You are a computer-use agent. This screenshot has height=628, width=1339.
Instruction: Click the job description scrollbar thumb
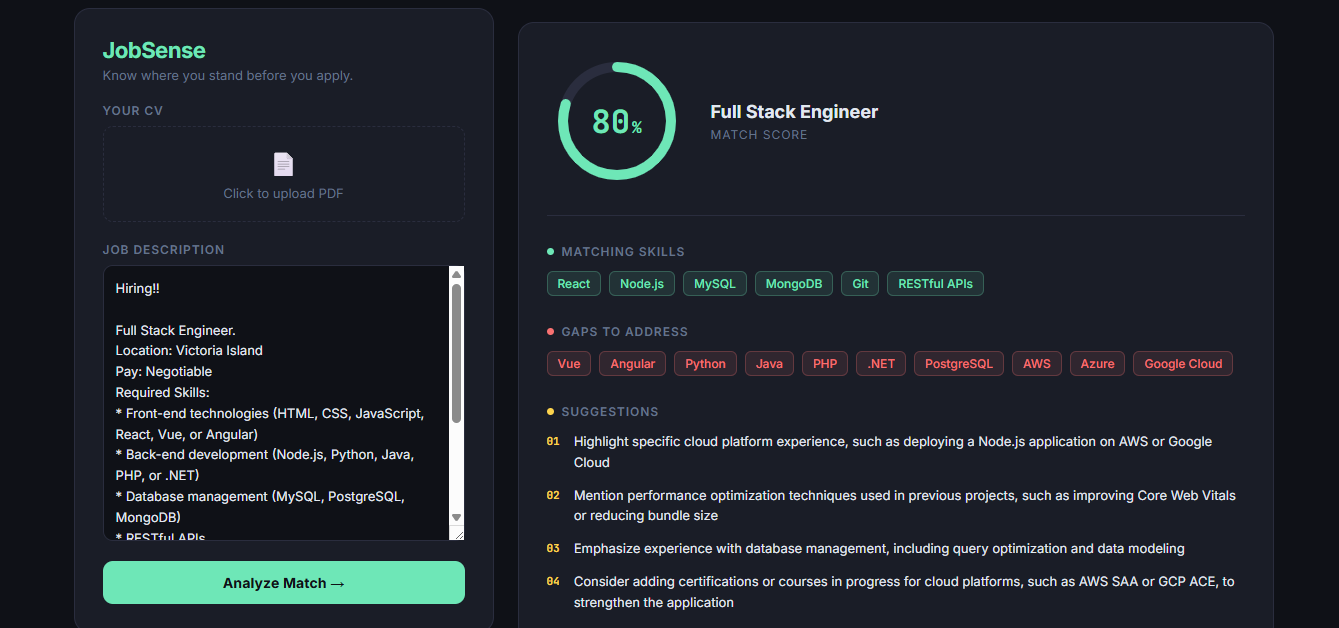tap(456, 353)
